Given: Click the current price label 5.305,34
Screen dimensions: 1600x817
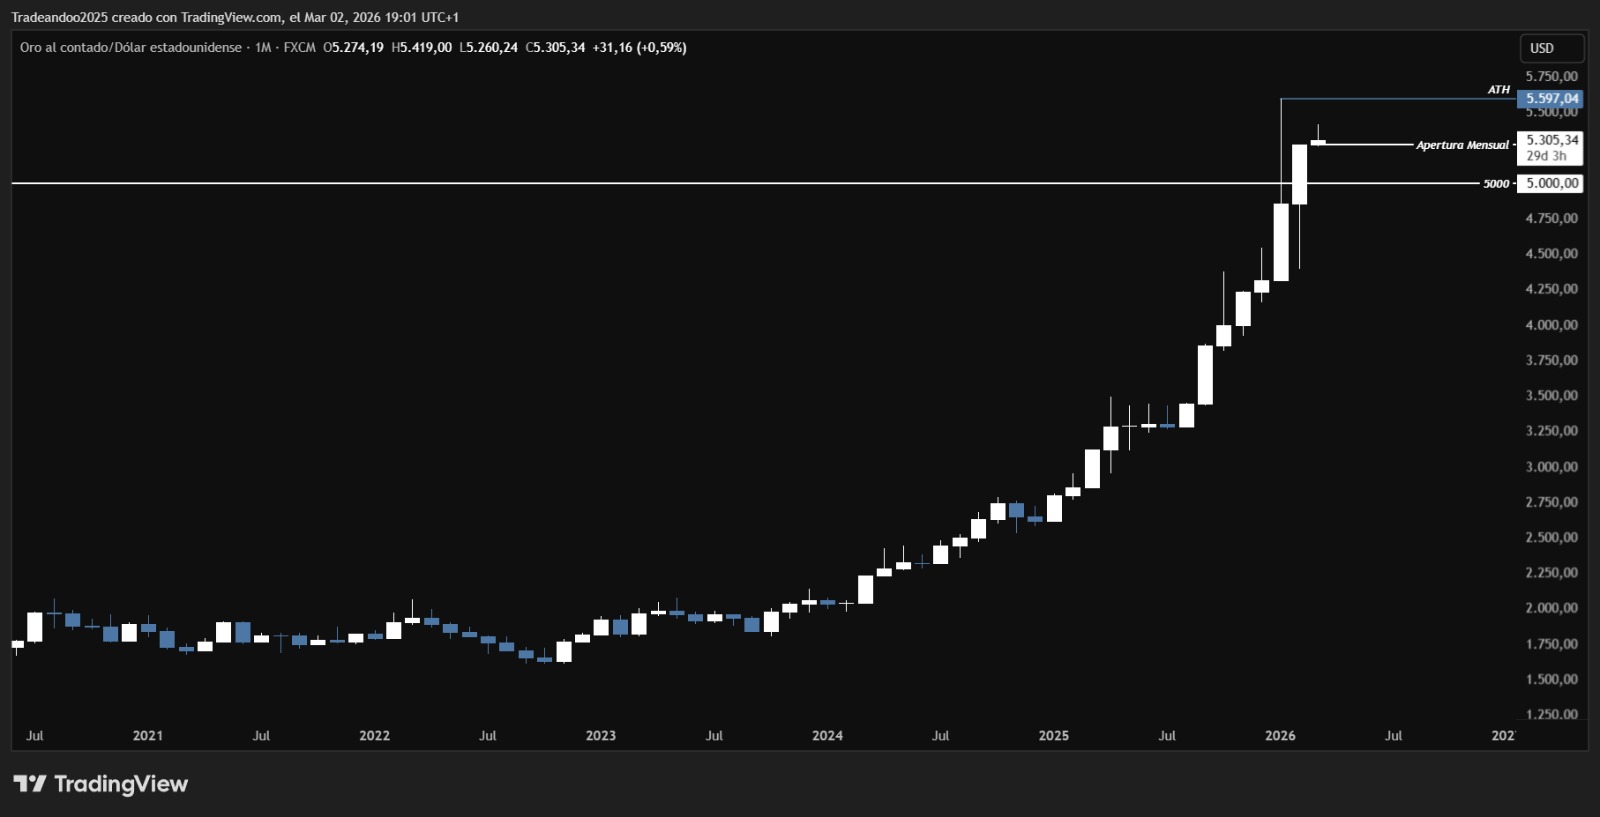Looking at the screenshot, I should pyautogui.click(x=1551, y=141).
